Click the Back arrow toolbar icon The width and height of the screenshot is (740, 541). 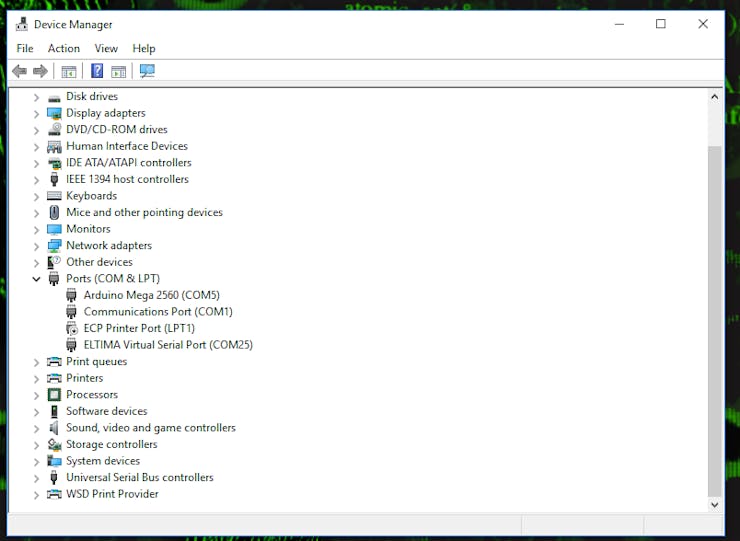coord(19,71)
